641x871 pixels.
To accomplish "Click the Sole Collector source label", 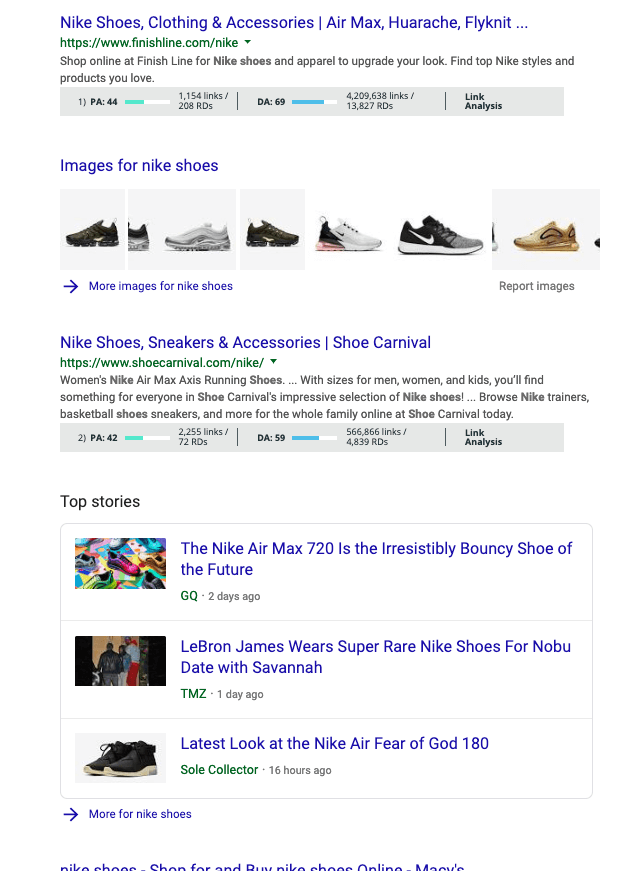I will [x=219, y=770].
